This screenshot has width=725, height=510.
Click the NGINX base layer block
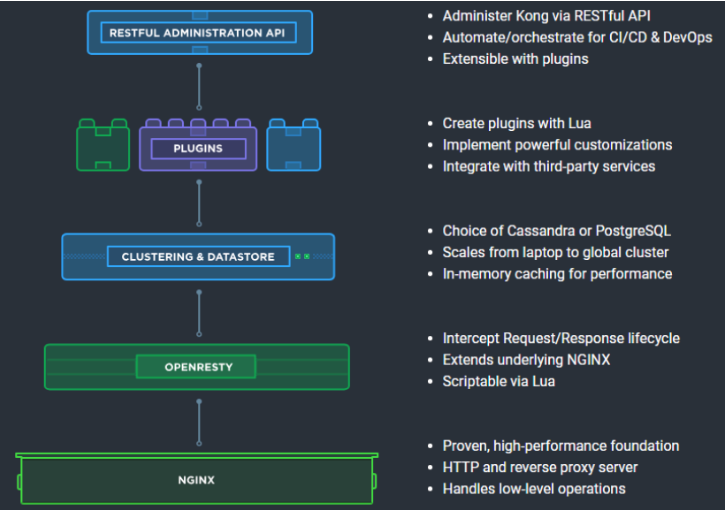197,480
